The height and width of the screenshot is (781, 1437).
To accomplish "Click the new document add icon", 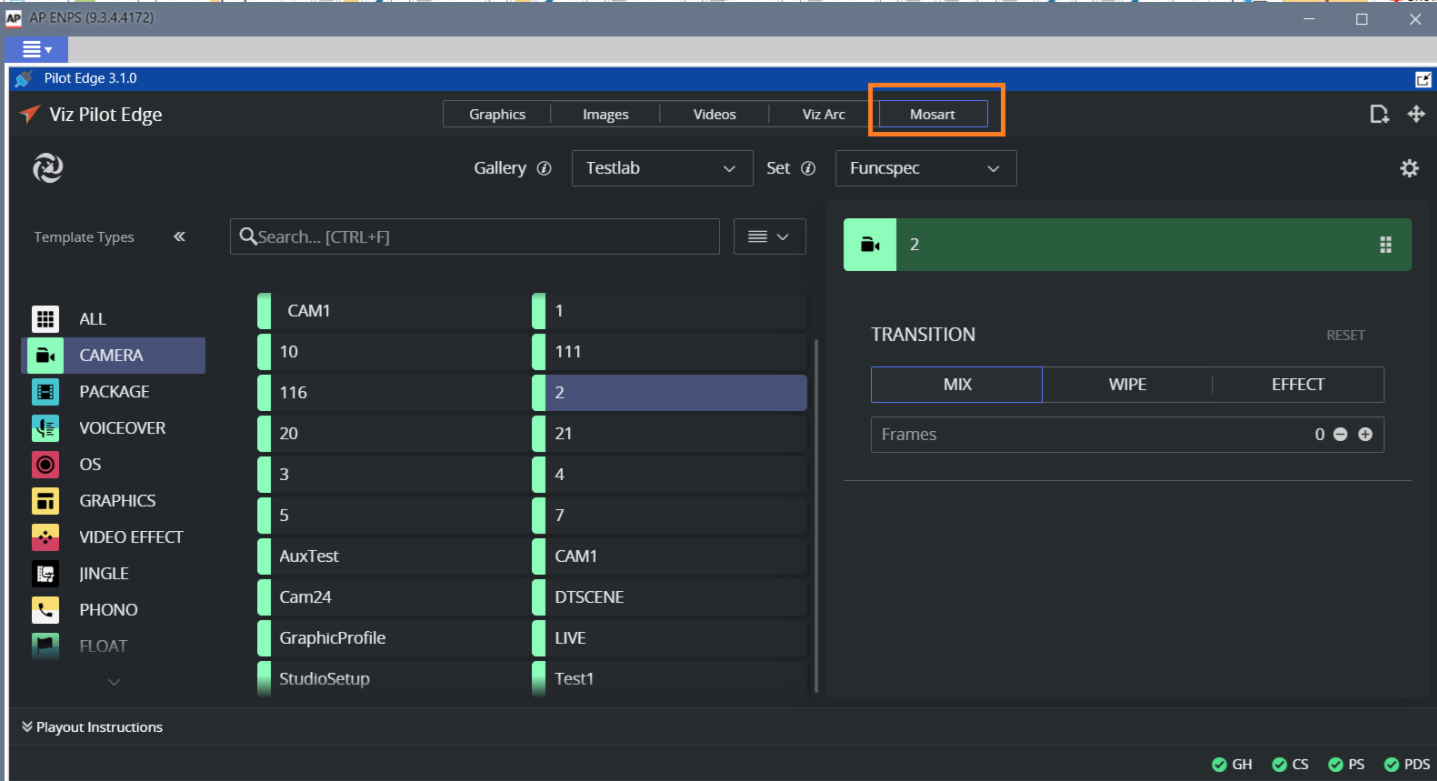I will (1380, 114).
